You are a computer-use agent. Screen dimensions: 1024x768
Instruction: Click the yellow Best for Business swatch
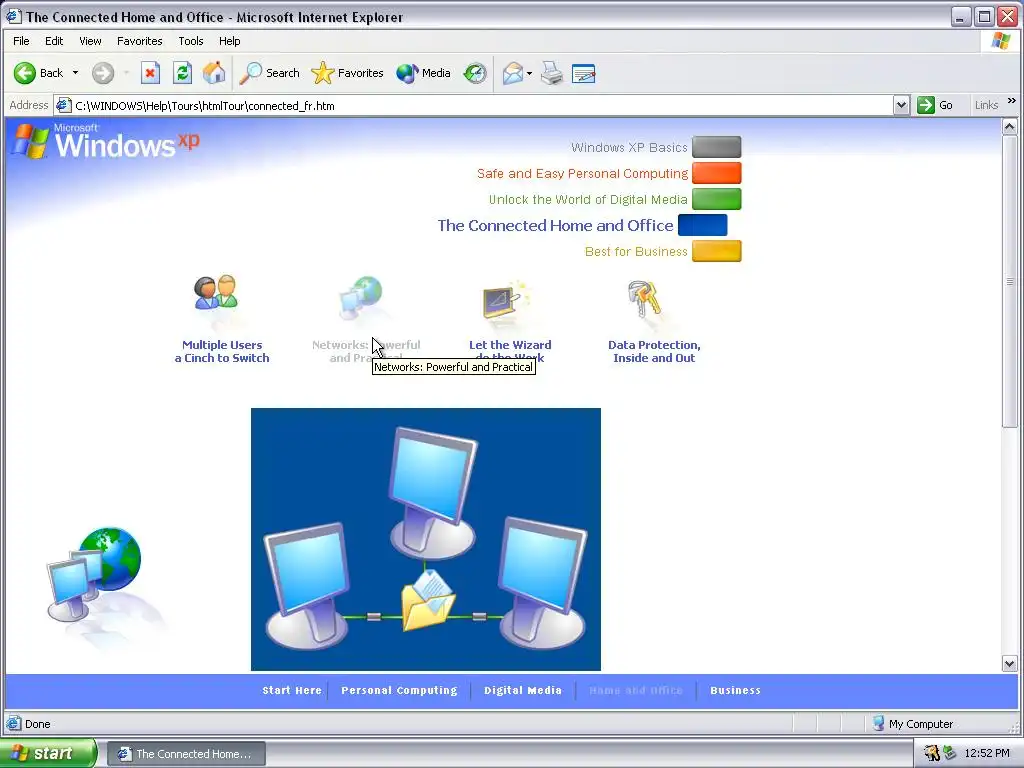click(x=716, y=251)
